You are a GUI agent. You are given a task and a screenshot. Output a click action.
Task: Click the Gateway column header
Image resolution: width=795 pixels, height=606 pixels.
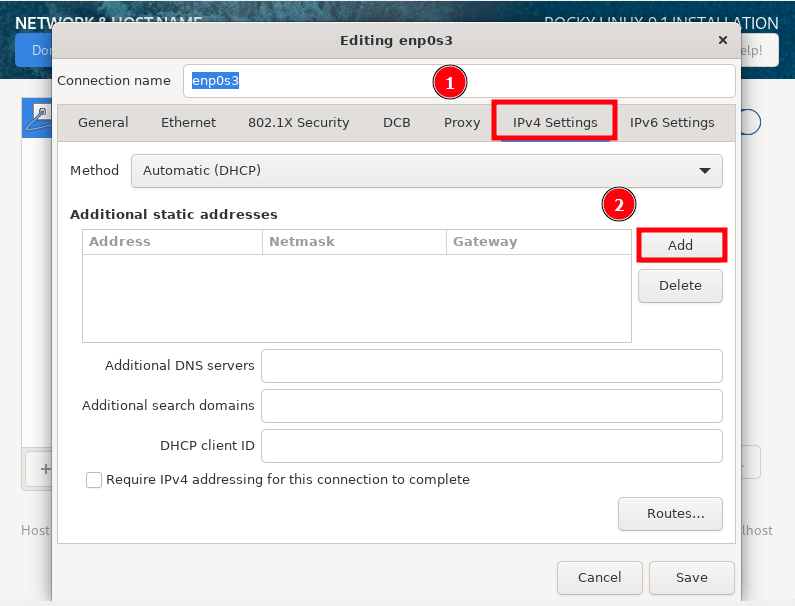point(538,242)
